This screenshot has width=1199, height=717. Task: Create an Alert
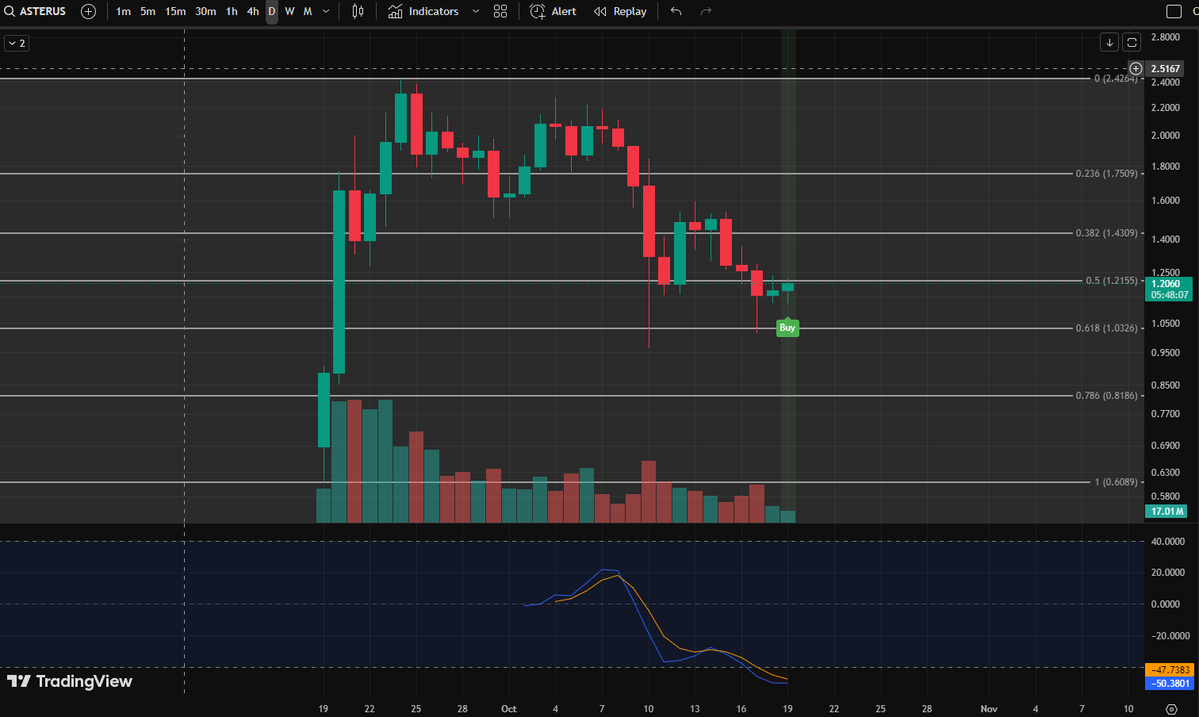tap(553, 11)
